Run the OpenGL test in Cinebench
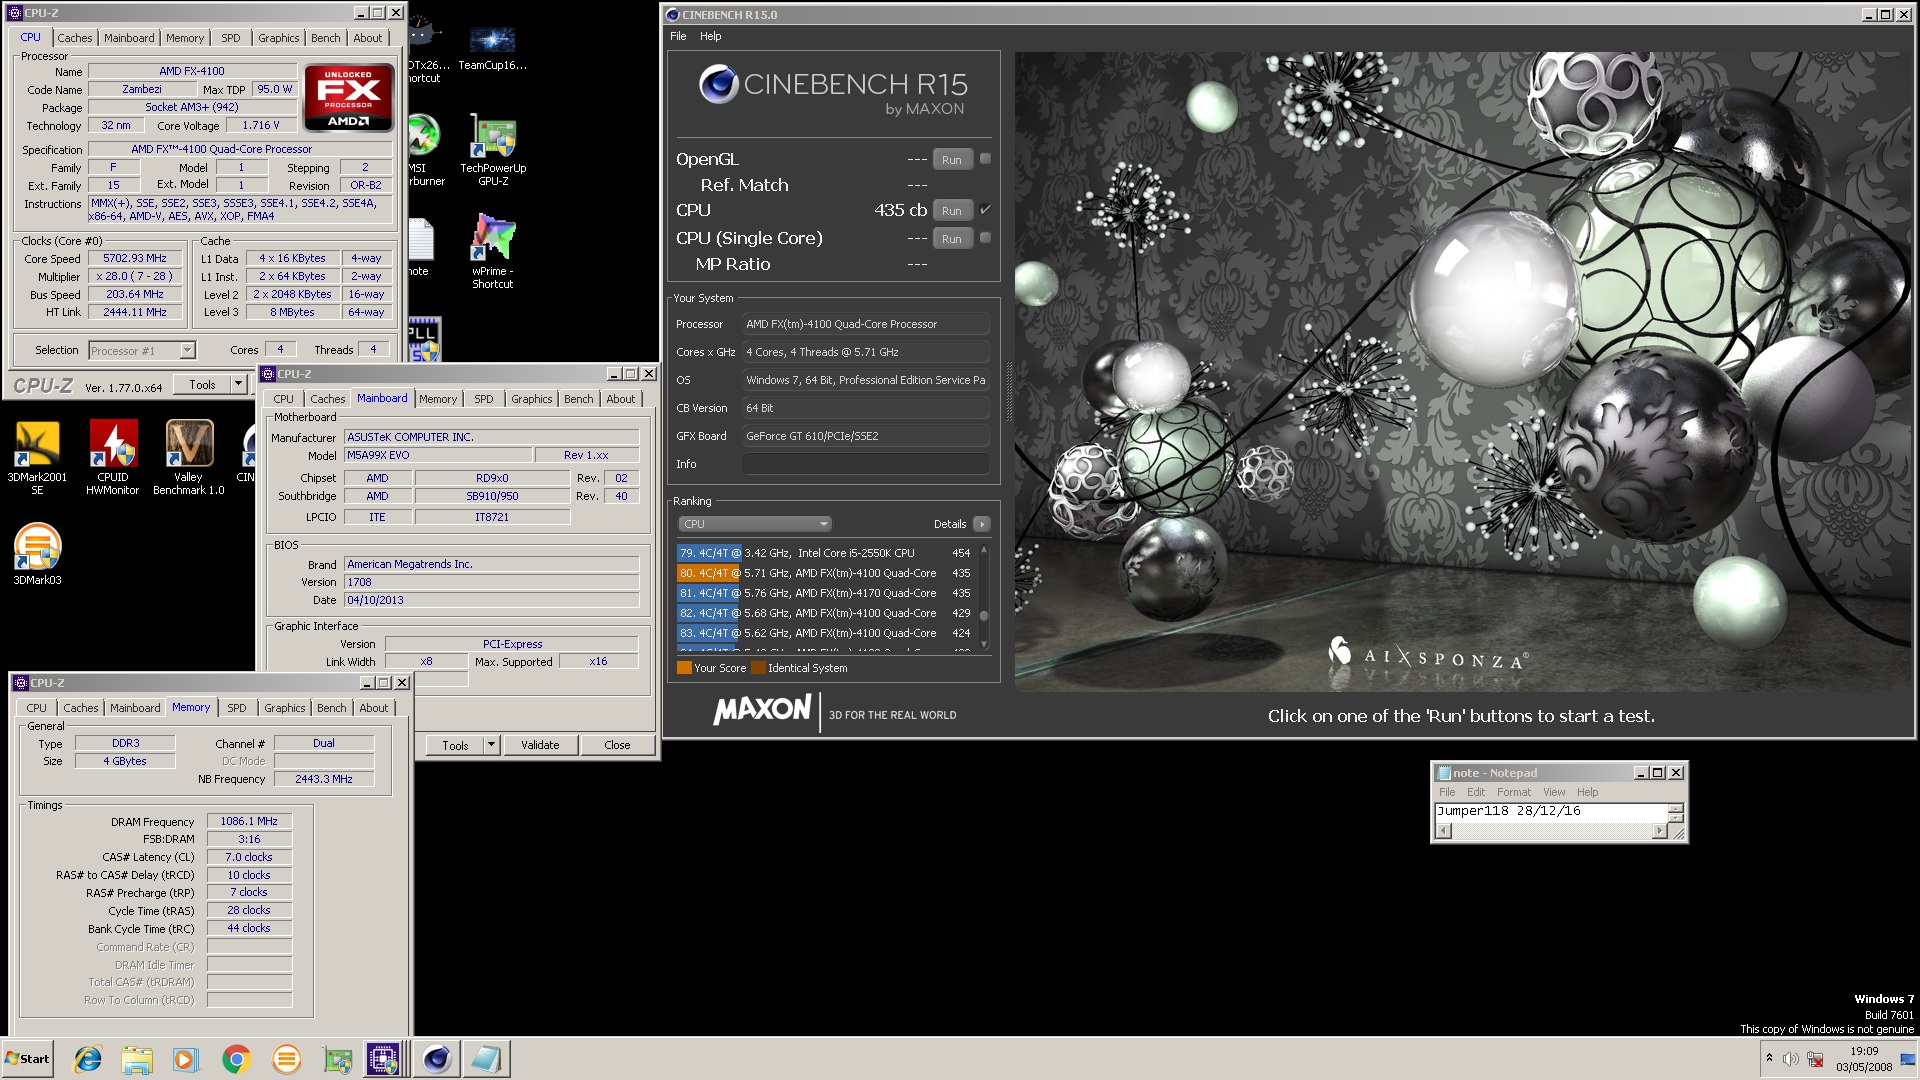The image size is (1920, 1080). point(952,159)
